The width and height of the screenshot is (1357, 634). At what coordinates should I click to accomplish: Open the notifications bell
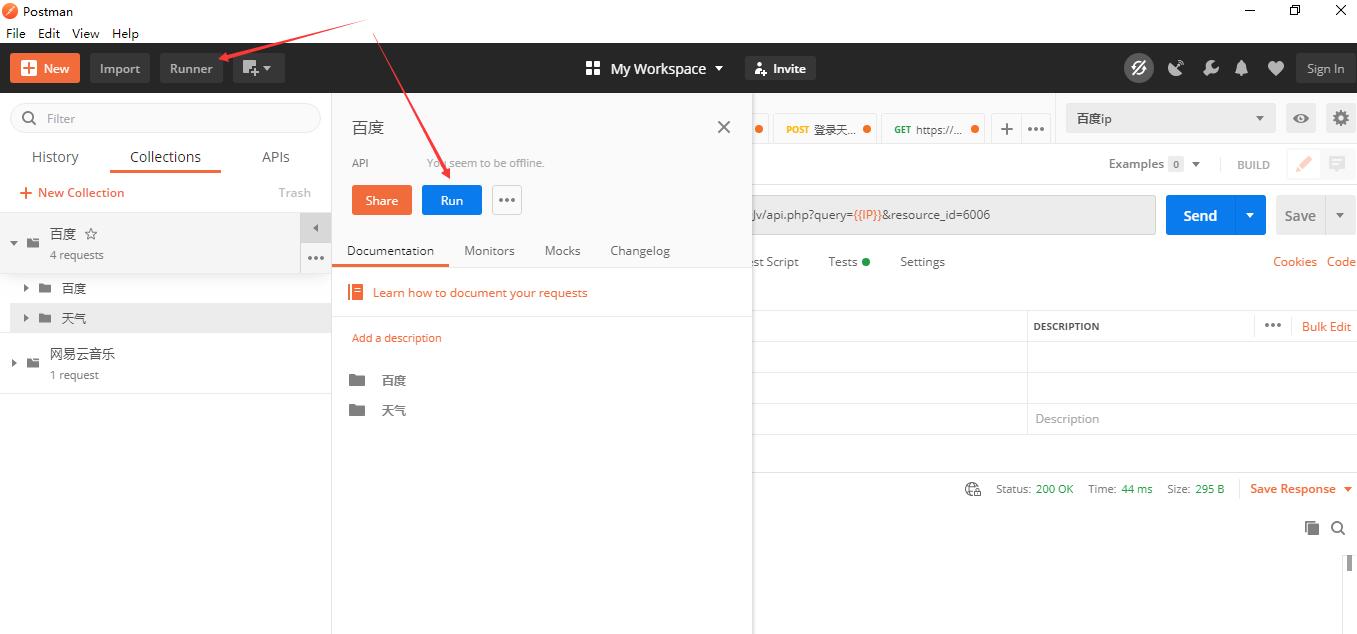(x=1242, y=68)
